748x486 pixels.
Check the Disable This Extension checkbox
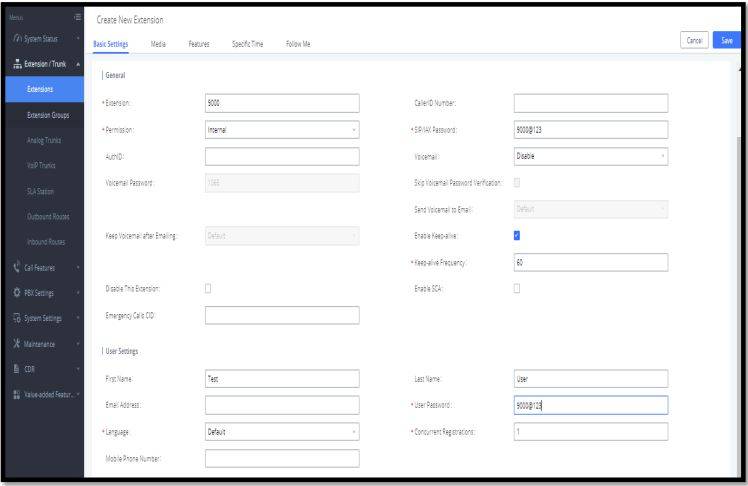point(209,289)
